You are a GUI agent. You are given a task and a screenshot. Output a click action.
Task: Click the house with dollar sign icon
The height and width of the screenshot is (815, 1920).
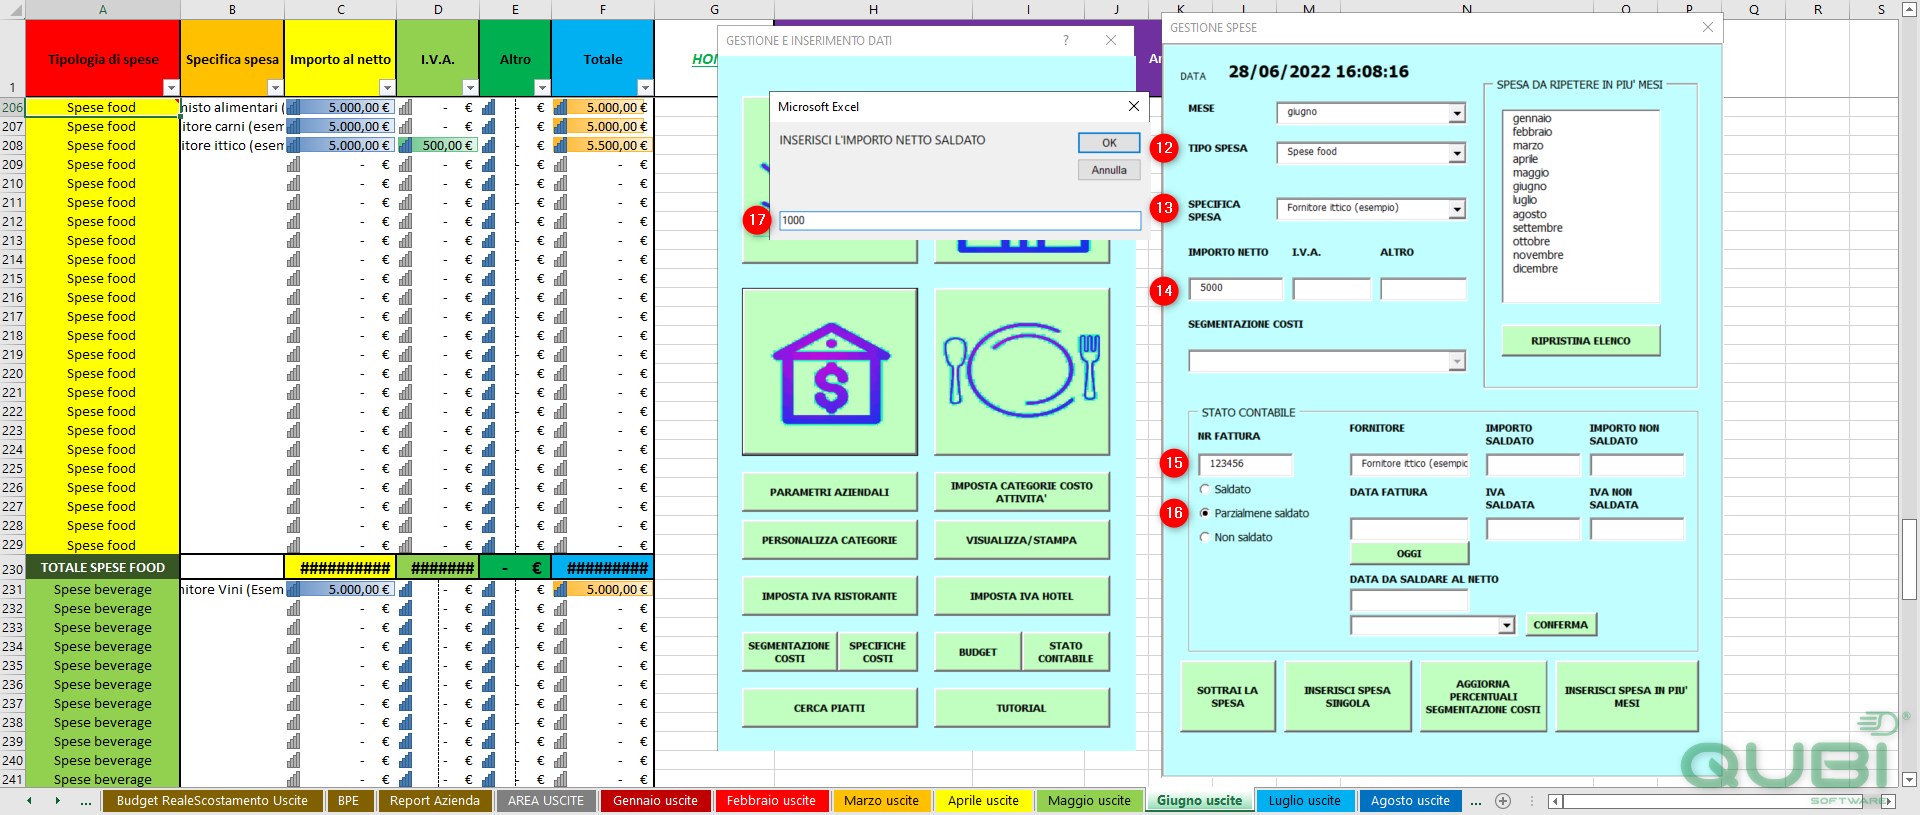(x=830, y=371)
